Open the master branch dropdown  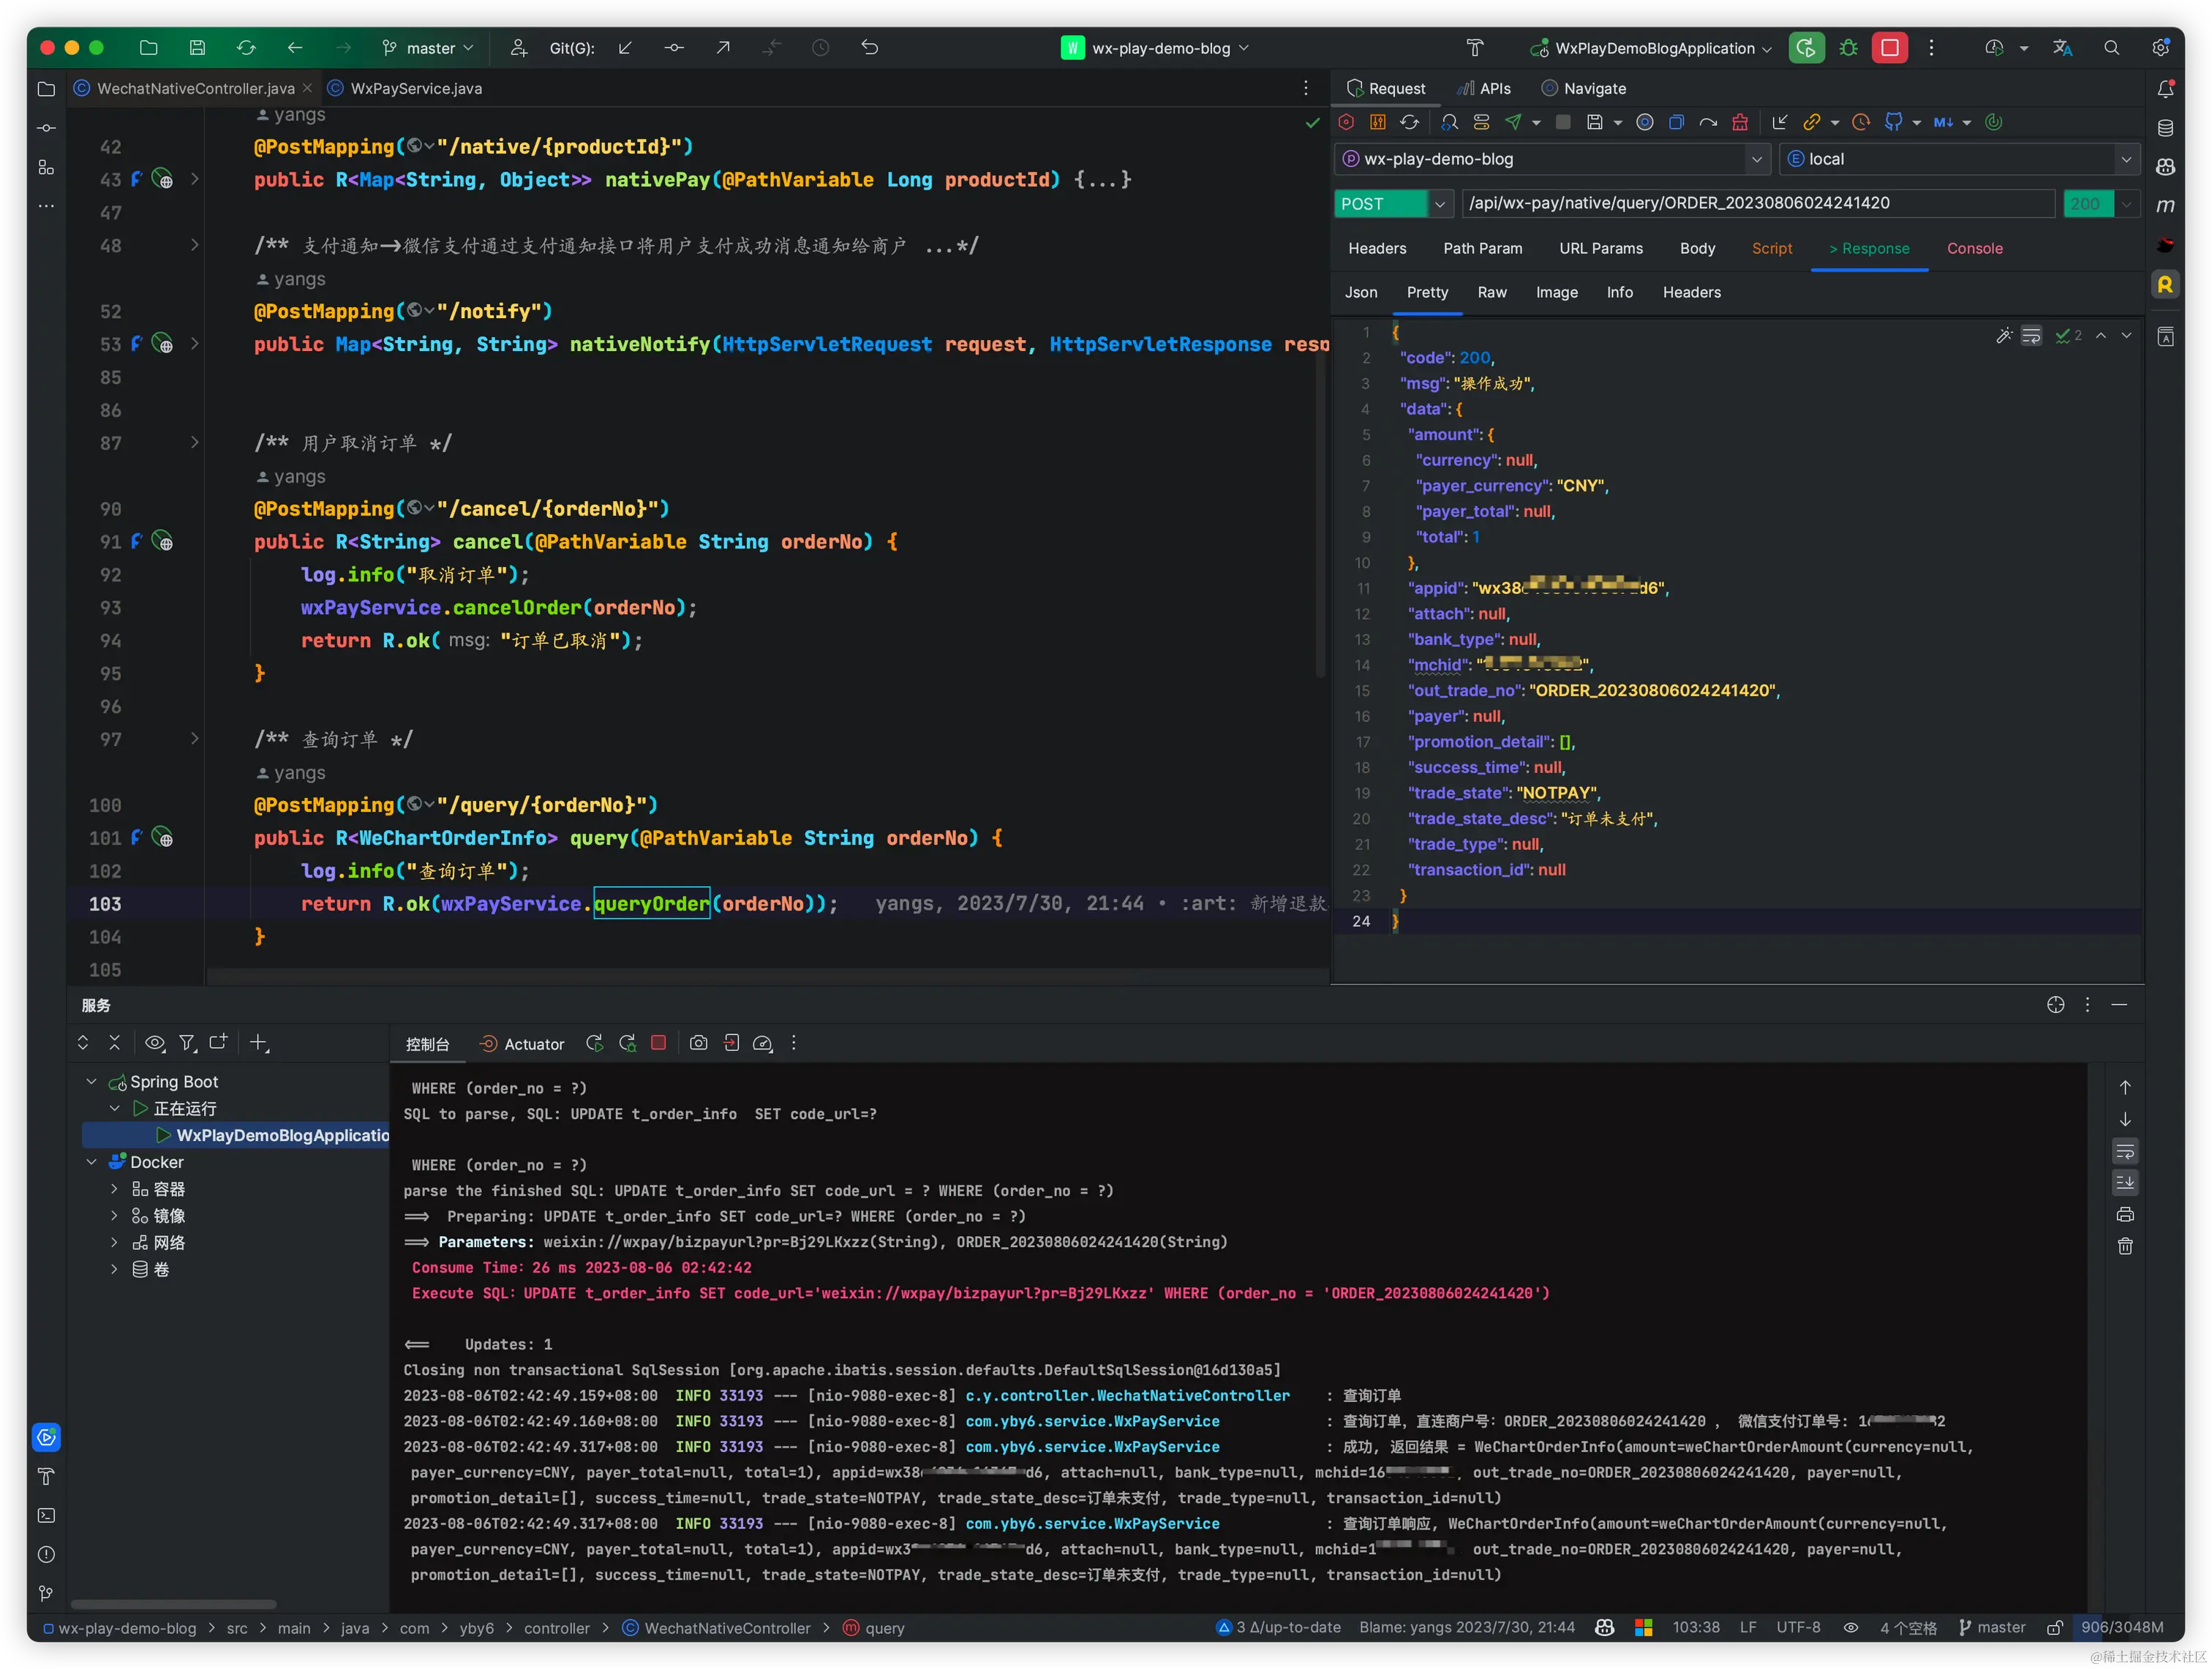point(429,48)
